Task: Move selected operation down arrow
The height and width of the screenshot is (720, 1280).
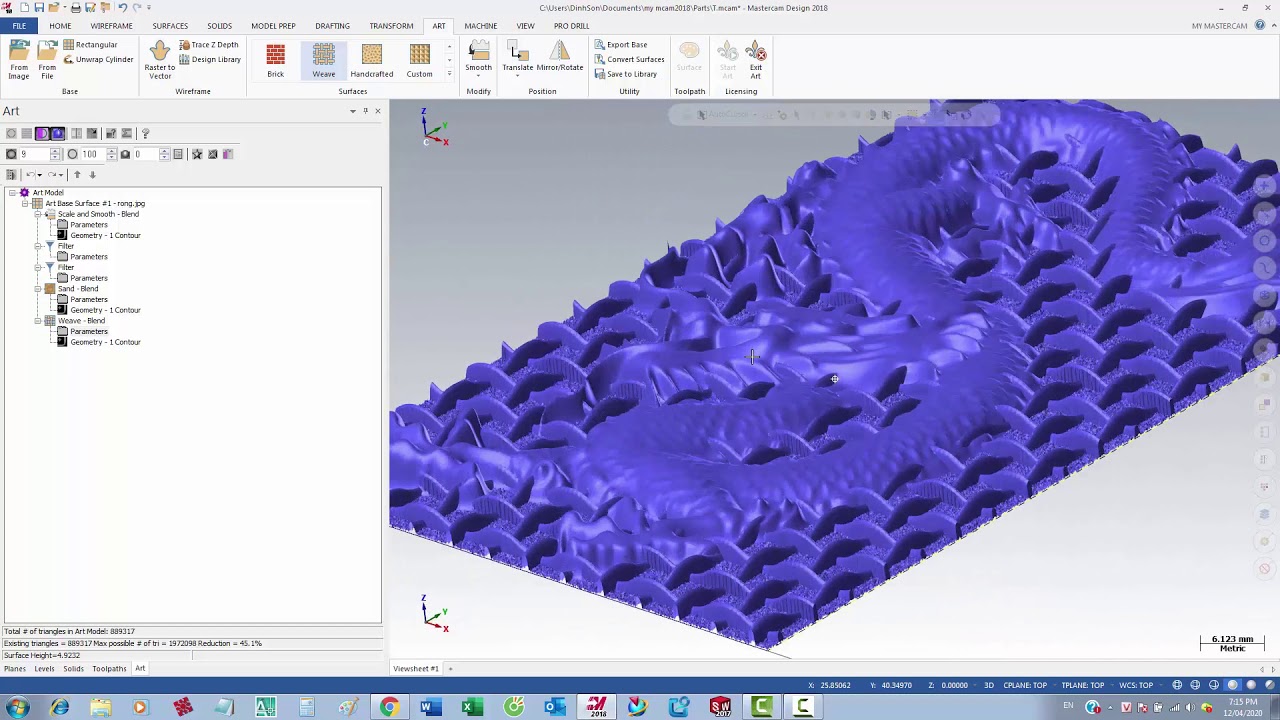Action: 93,174
